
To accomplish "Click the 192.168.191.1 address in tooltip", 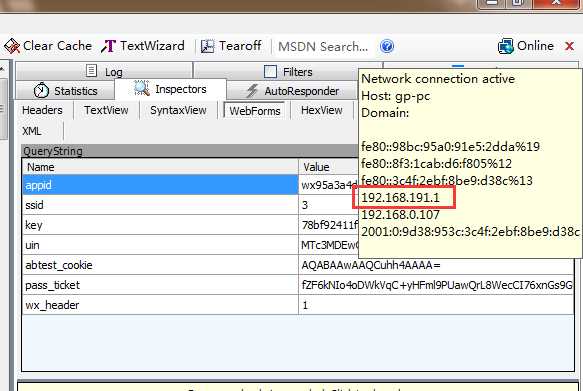I will (400, 197).
